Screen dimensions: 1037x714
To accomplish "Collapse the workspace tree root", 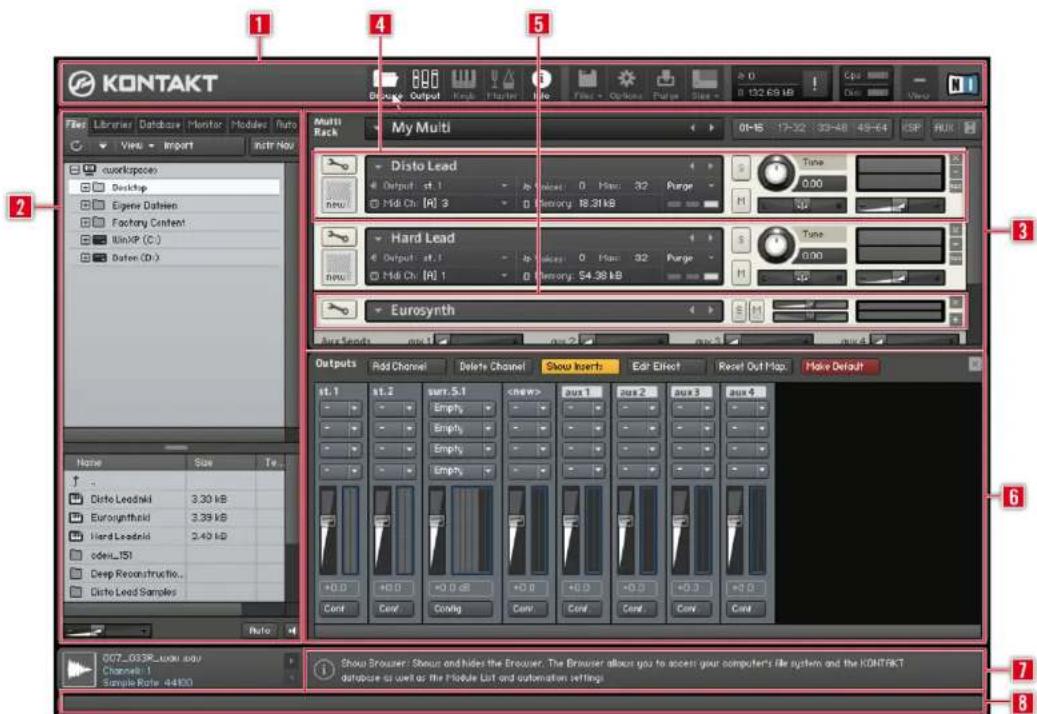I will point(74,171).
